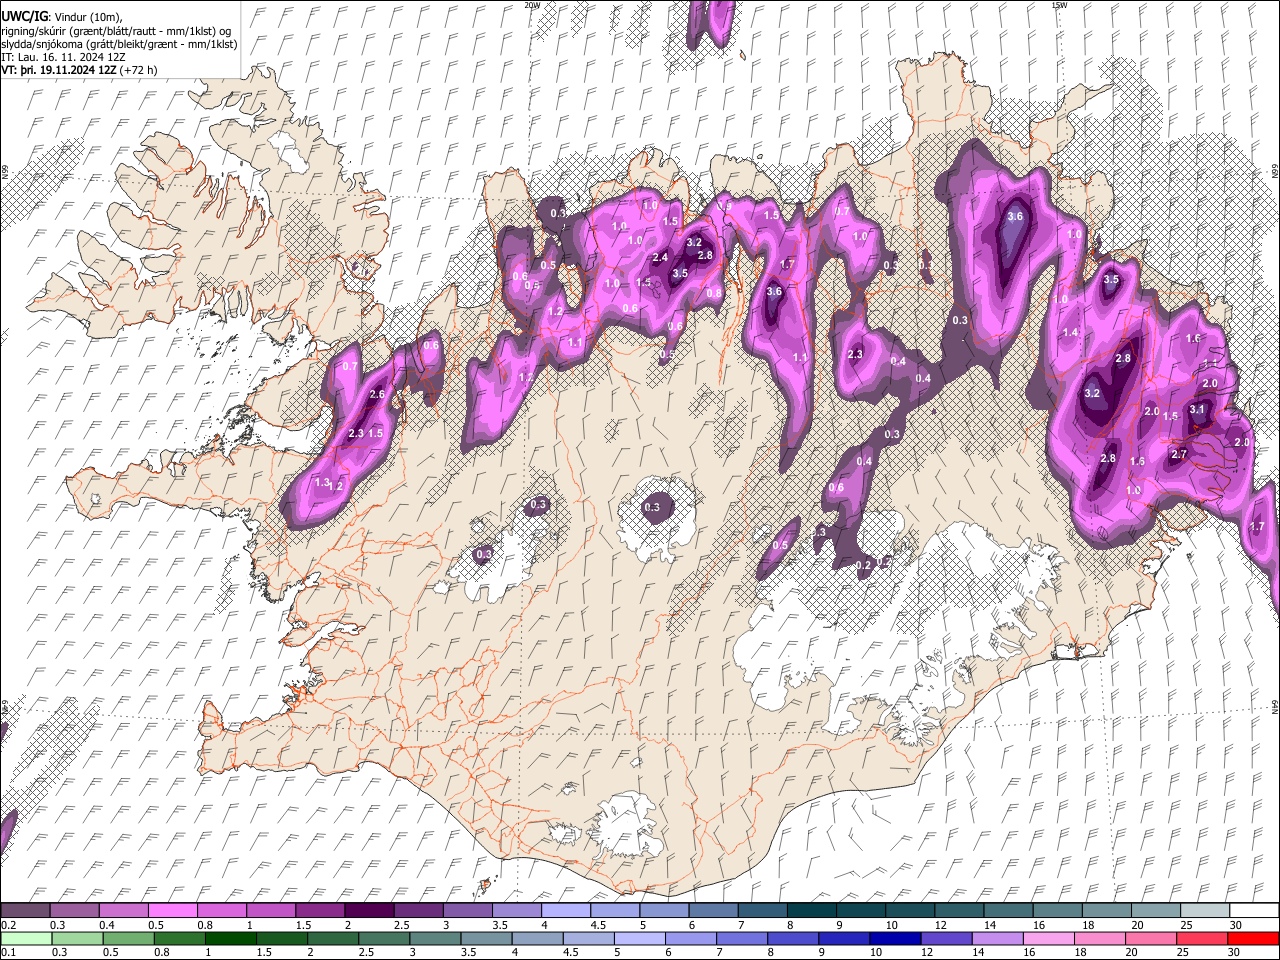Screen dimensions: 1280x960
Task: Click the 'VT: þri. 19.11.2024 12Z (+72 h)' line
Action: tap(79, 71)
